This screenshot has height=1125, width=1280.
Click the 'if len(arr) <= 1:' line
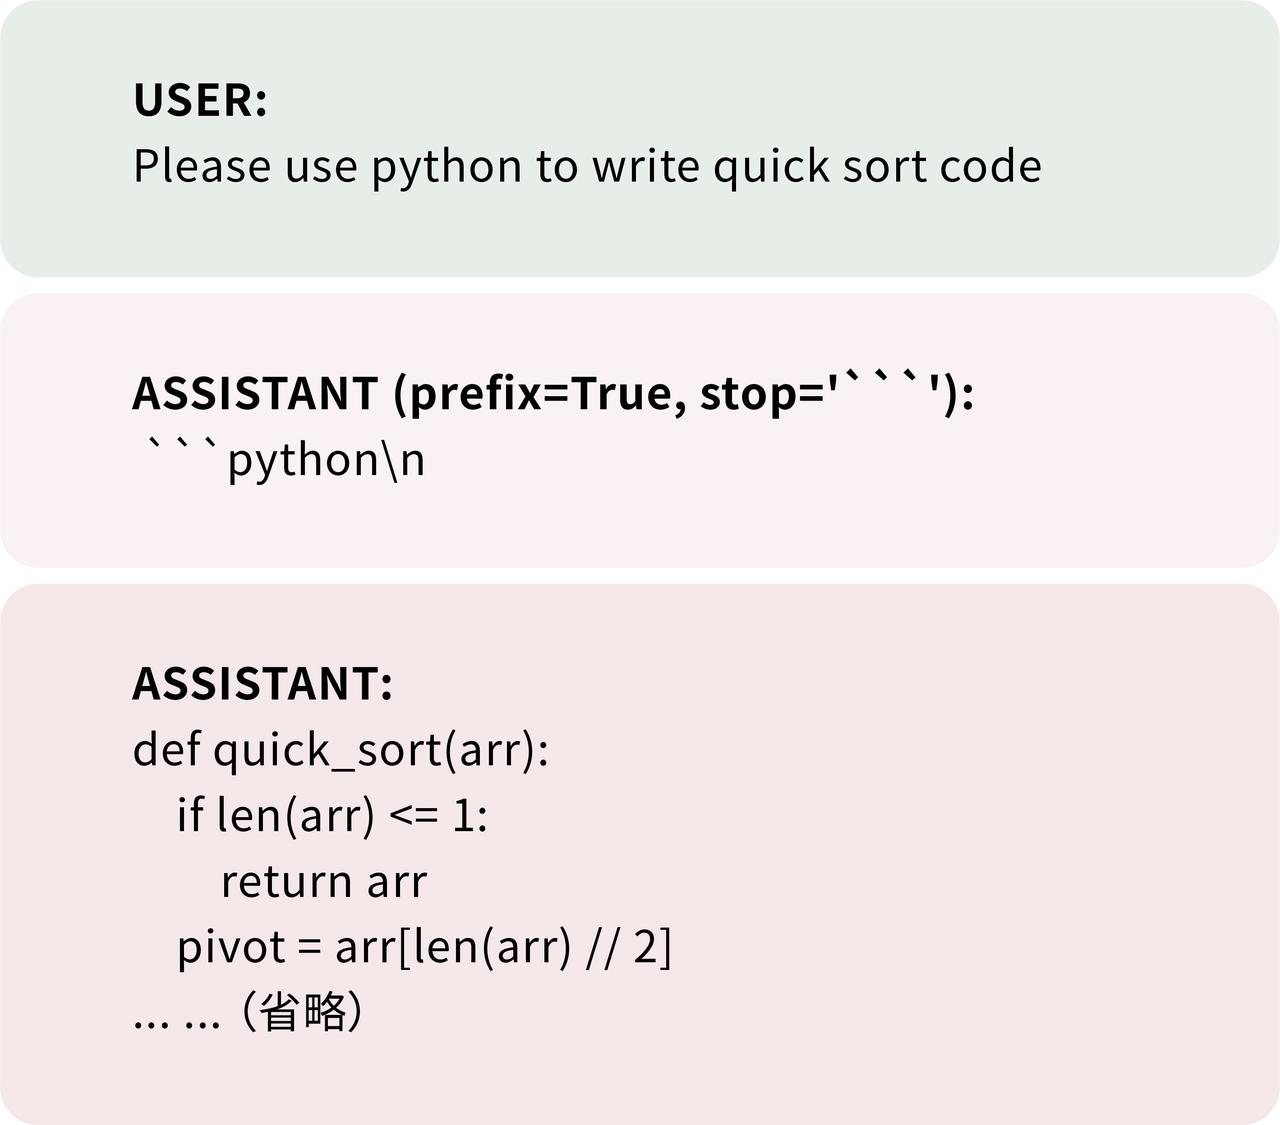point(332,816)
